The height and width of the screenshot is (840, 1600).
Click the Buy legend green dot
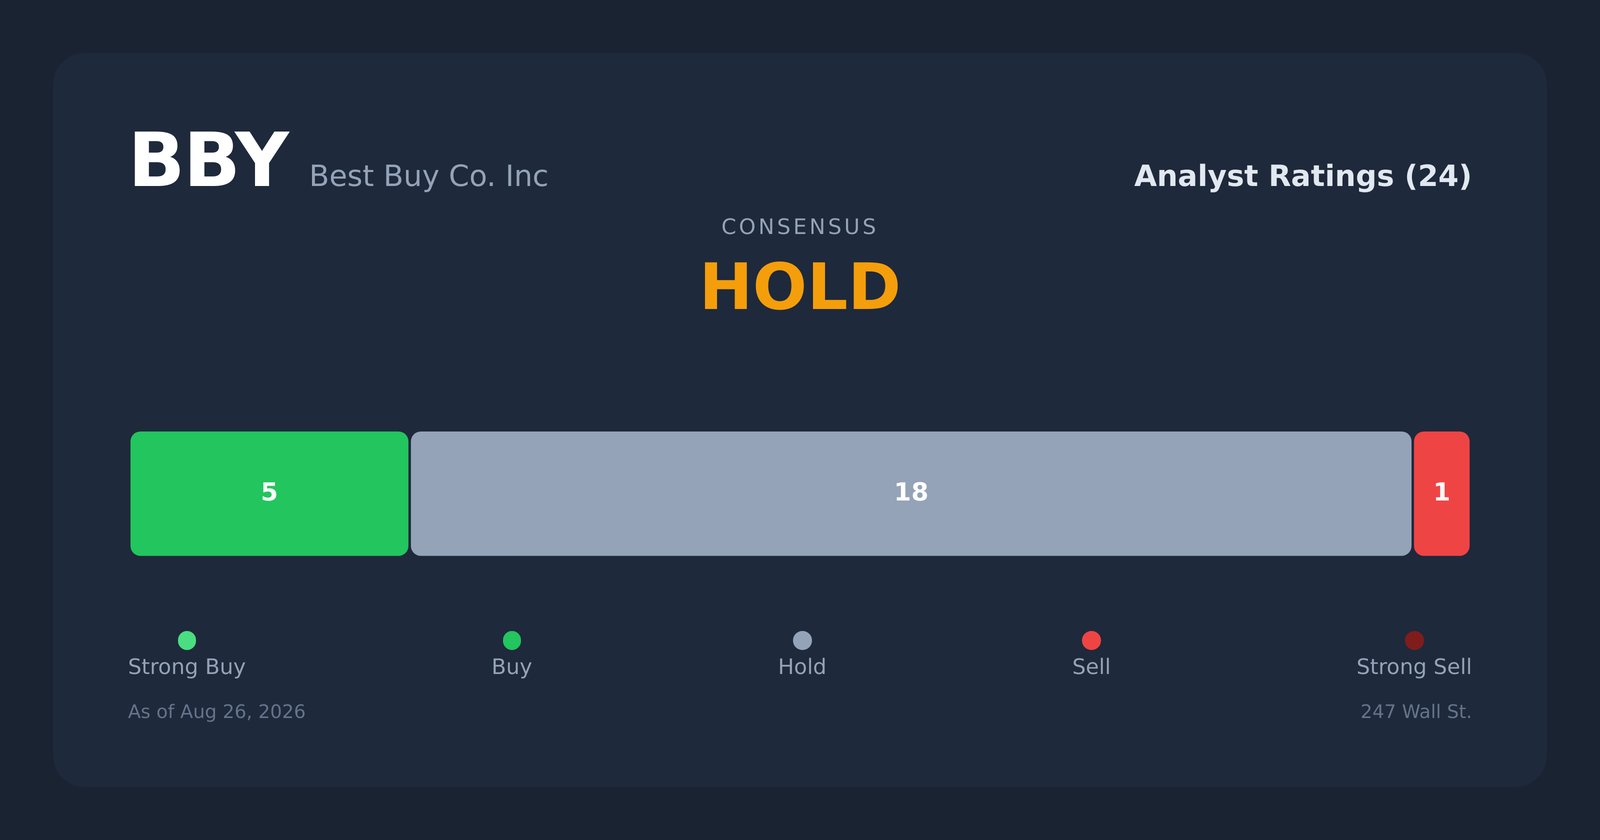512,640
